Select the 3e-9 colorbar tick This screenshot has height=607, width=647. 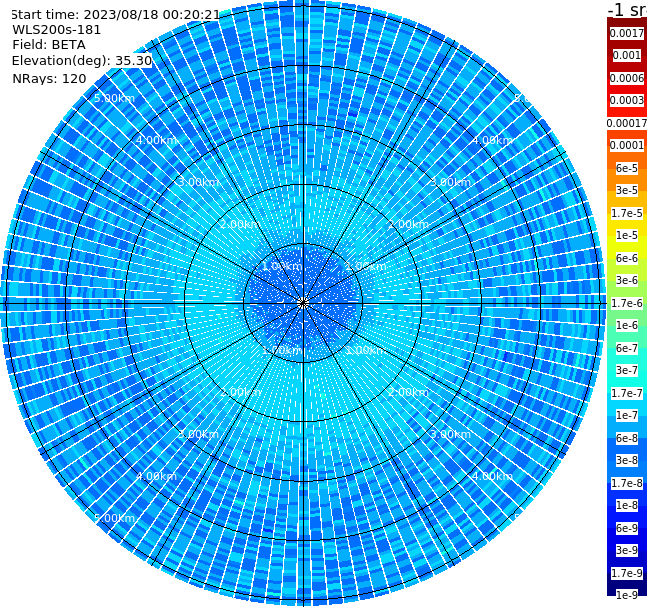[627, 550]
